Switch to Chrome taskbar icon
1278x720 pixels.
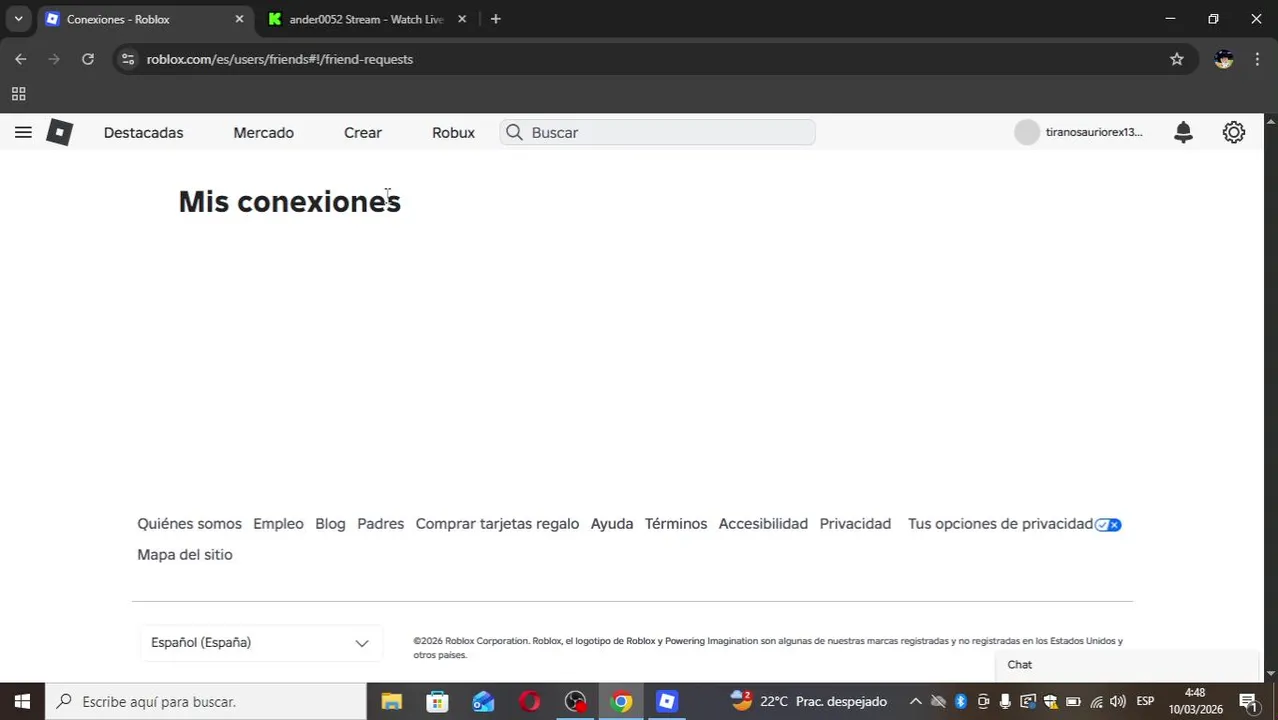click(x=621, y=701)
